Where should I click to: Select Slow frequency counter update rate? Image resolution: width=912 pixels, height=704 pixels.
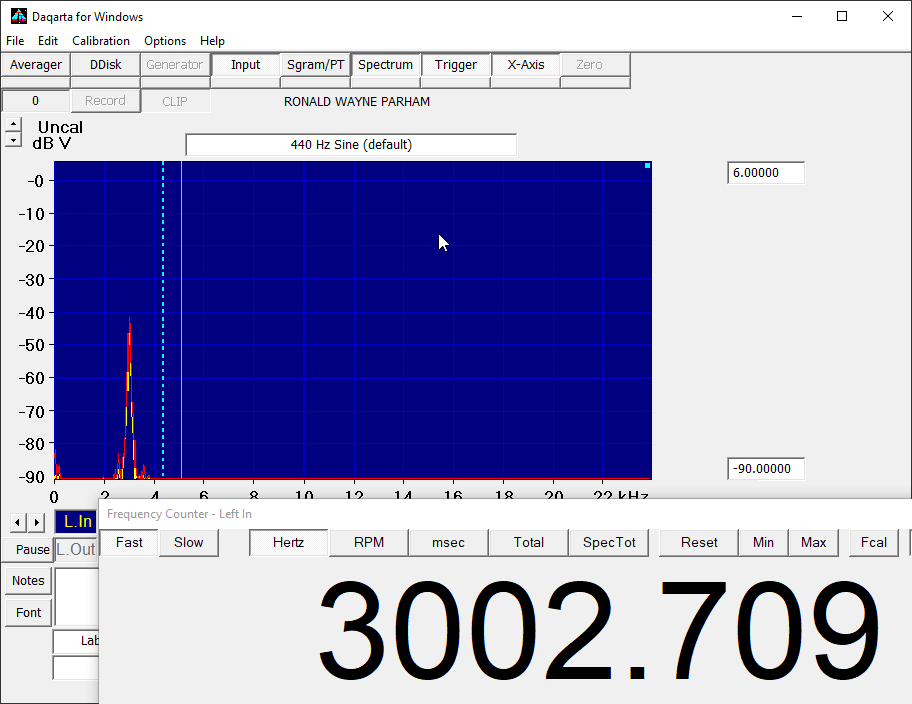188,542
